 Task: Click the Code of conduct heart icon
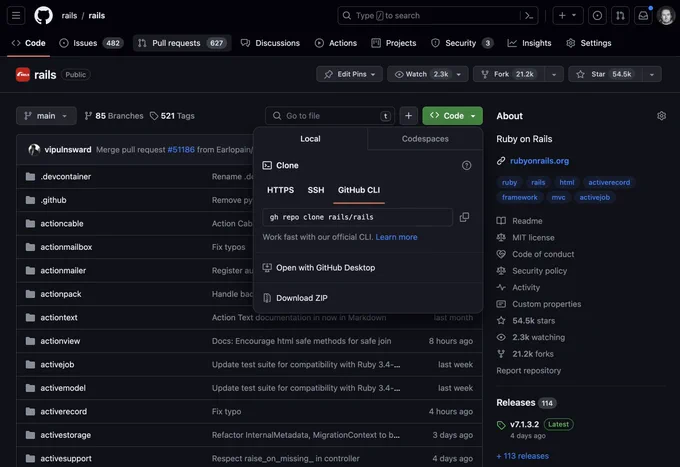pos(501,254)
